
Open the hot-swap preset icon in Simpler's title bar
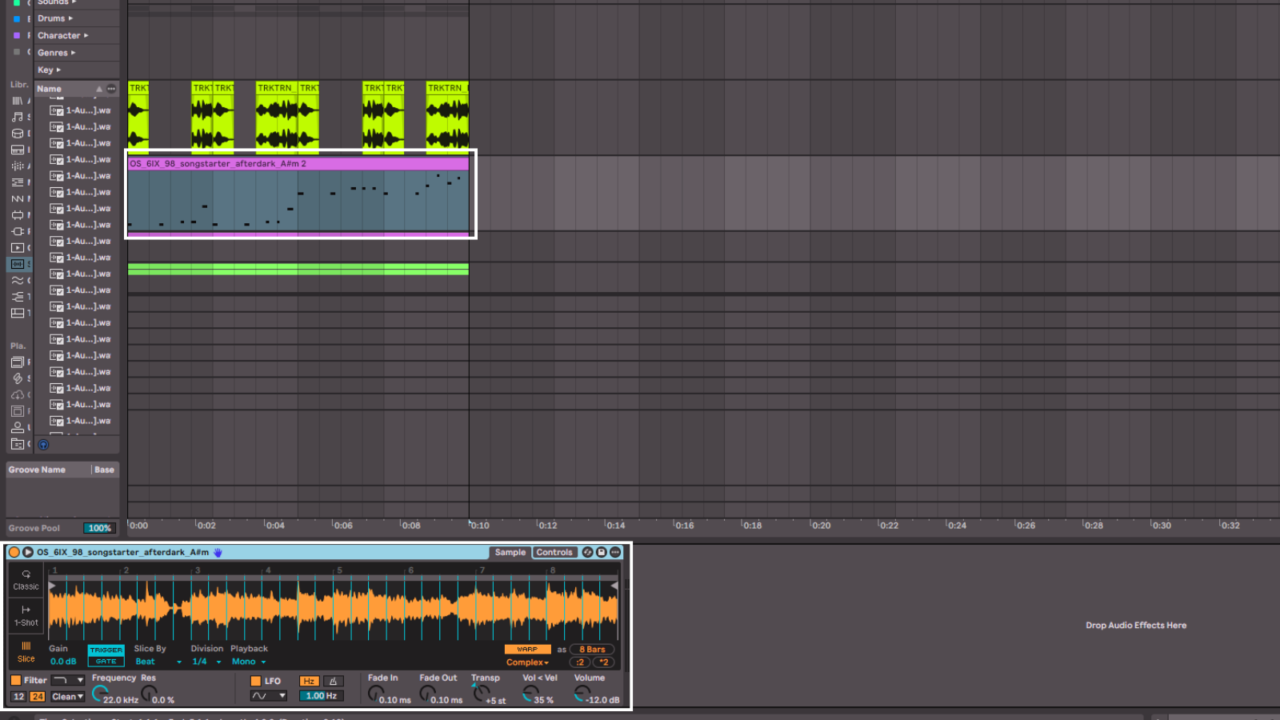click(x=588, y=552)
